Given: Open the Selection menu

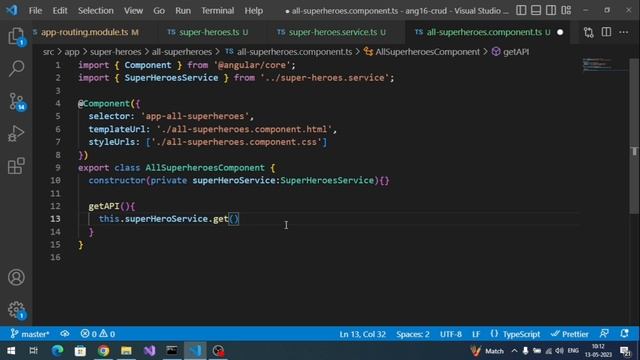Looking at the screenshot, I should [96, 11].
